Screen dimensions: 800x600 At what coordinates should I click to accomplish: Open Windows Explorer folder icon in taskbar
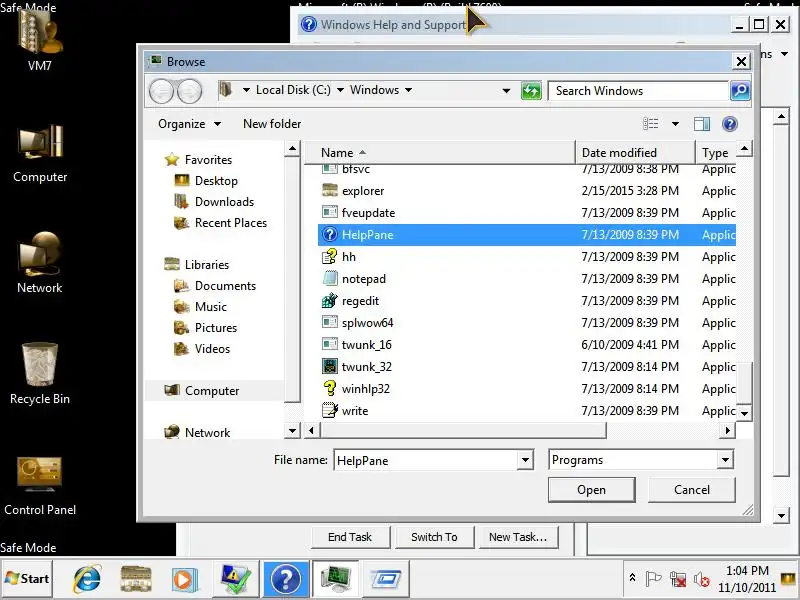point(136,579)
